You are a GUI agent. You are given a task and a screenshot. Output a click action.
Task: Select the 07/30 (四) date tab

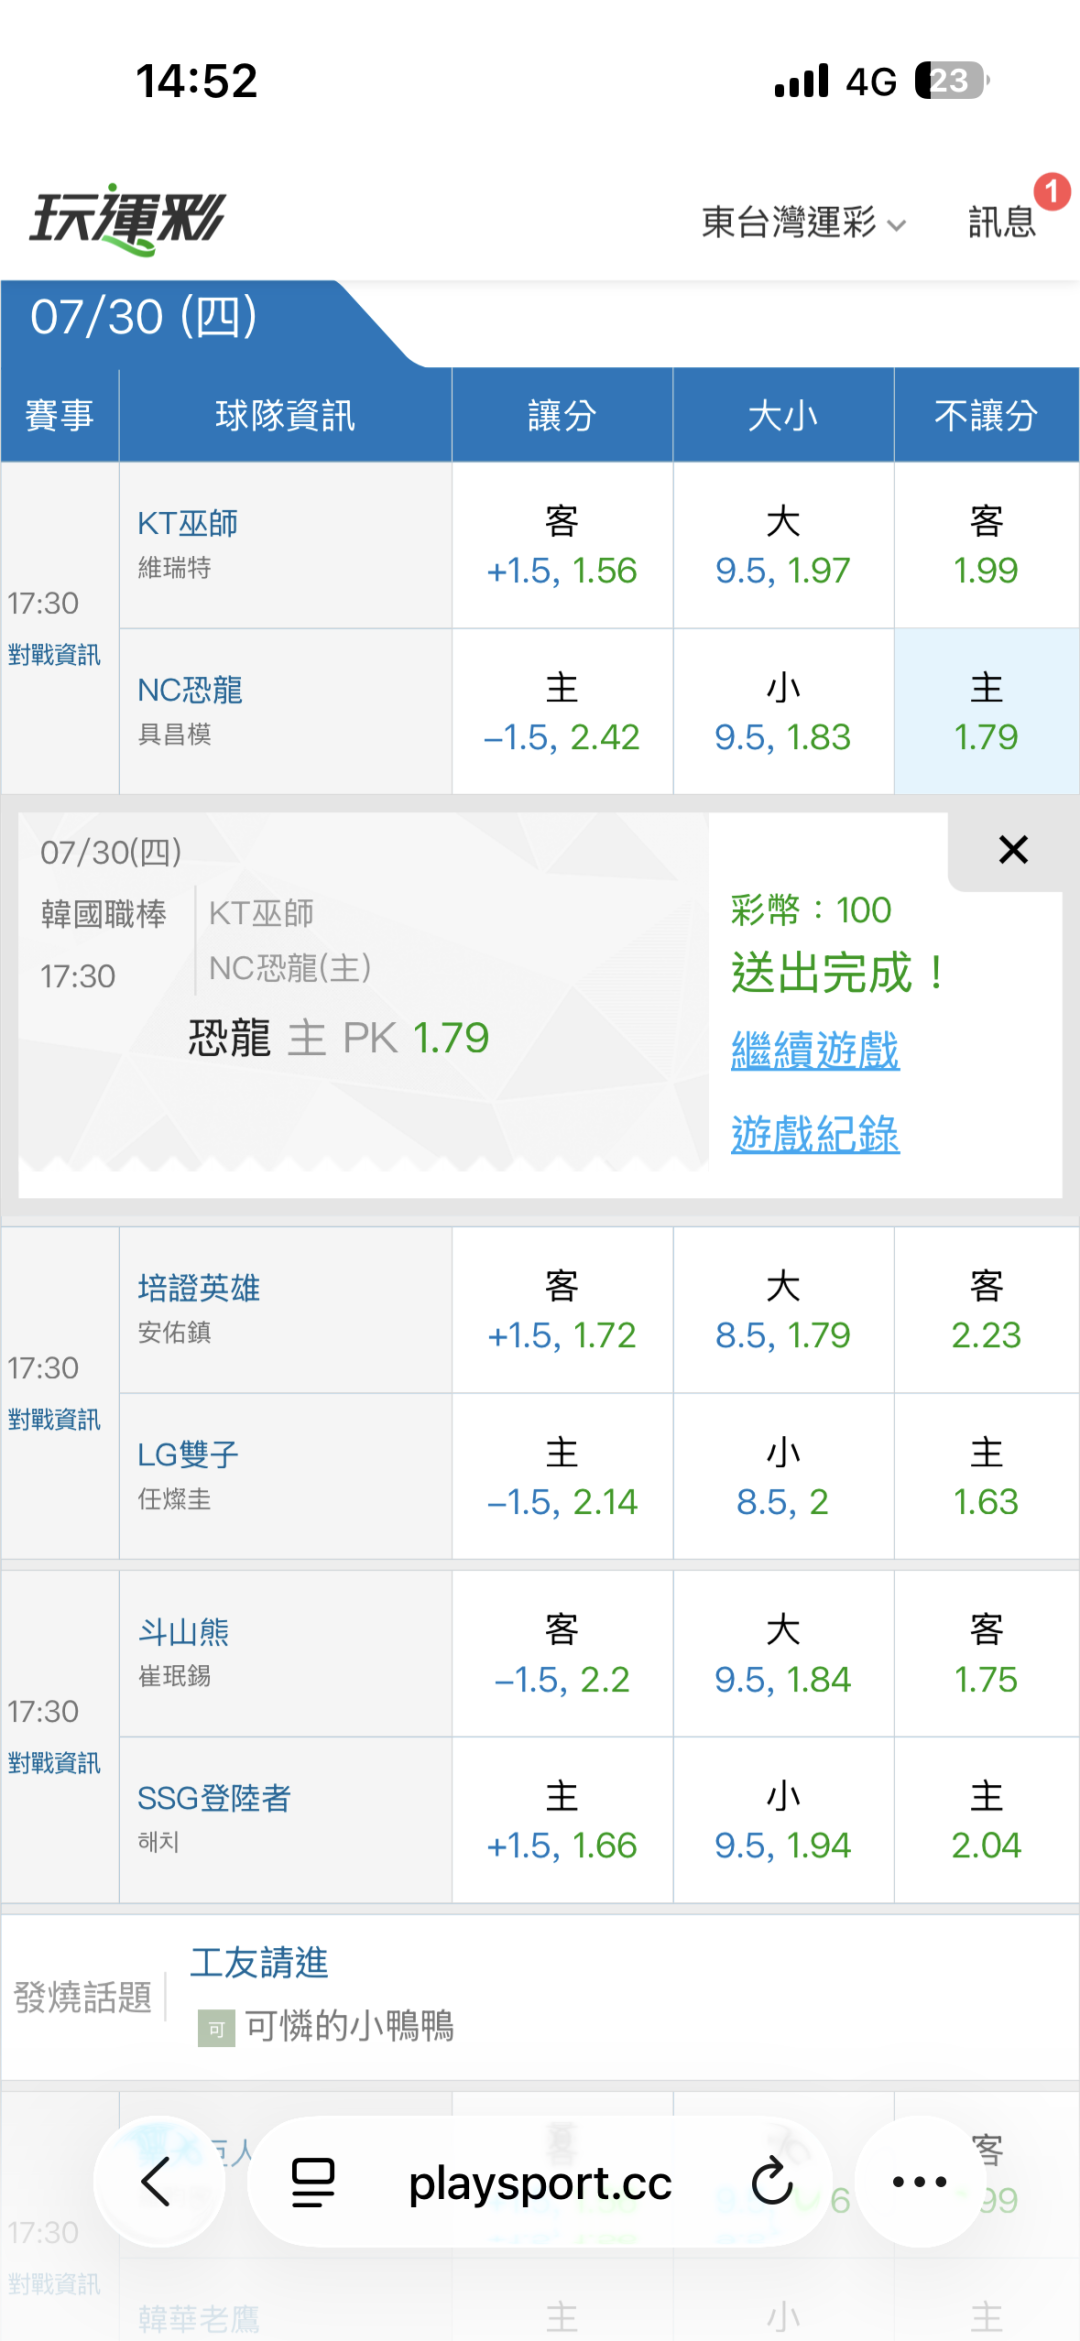(144, 317)
